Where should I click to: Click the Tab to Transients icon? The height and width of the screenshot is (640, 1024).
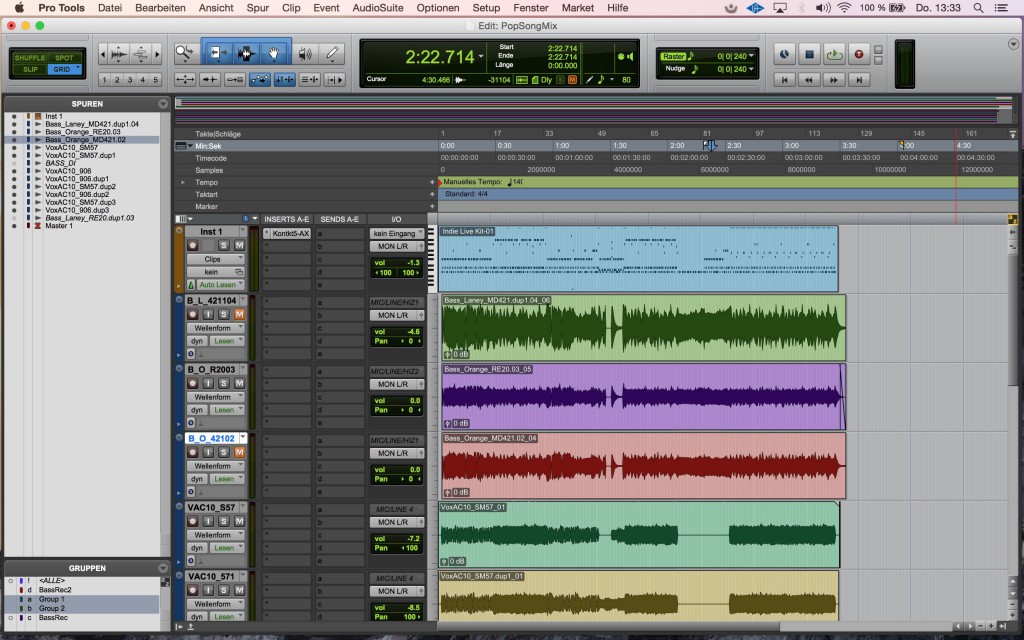click(x=210, y=80)
